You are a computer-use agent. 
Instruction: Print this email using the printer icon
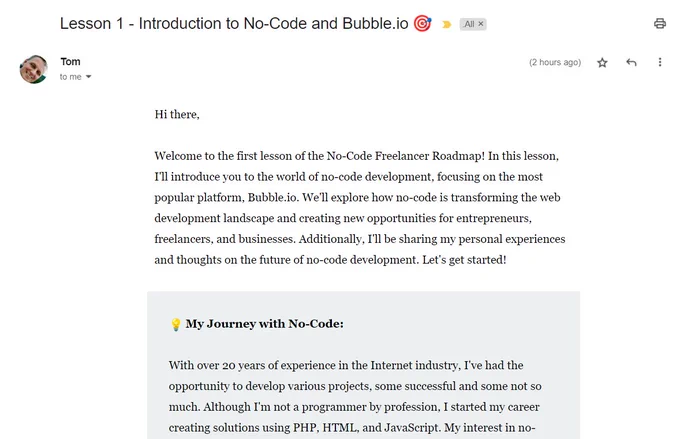tap(660, 23)
